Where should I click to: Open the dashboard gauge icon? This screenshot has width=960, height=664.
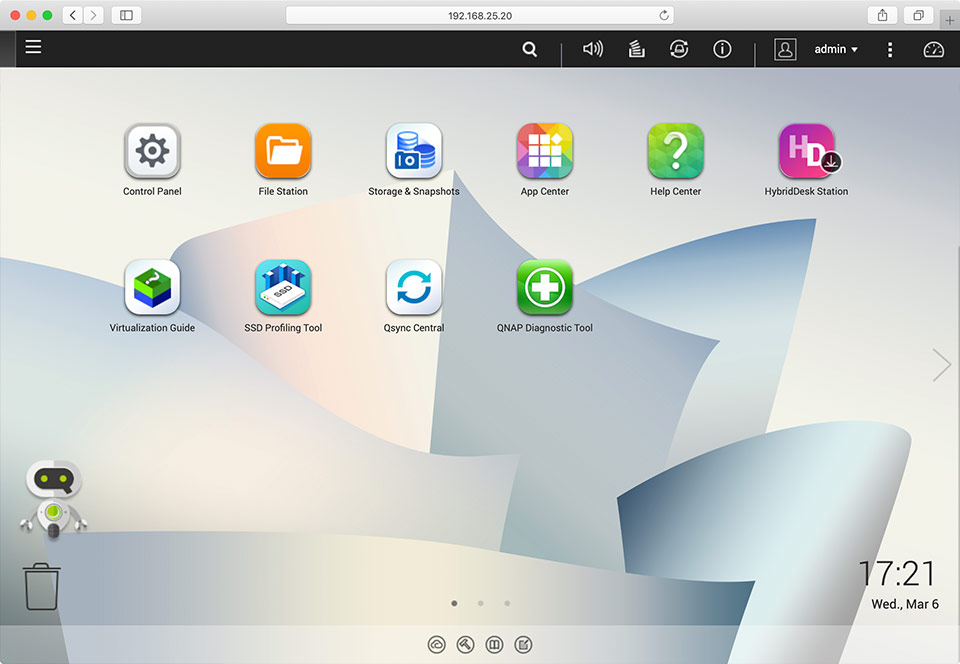pos(933,50)
